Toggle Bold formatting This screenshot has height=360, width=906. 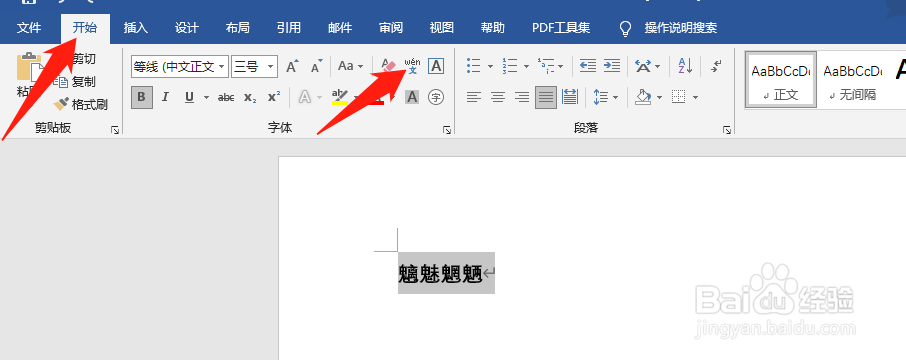coord(142,97)
